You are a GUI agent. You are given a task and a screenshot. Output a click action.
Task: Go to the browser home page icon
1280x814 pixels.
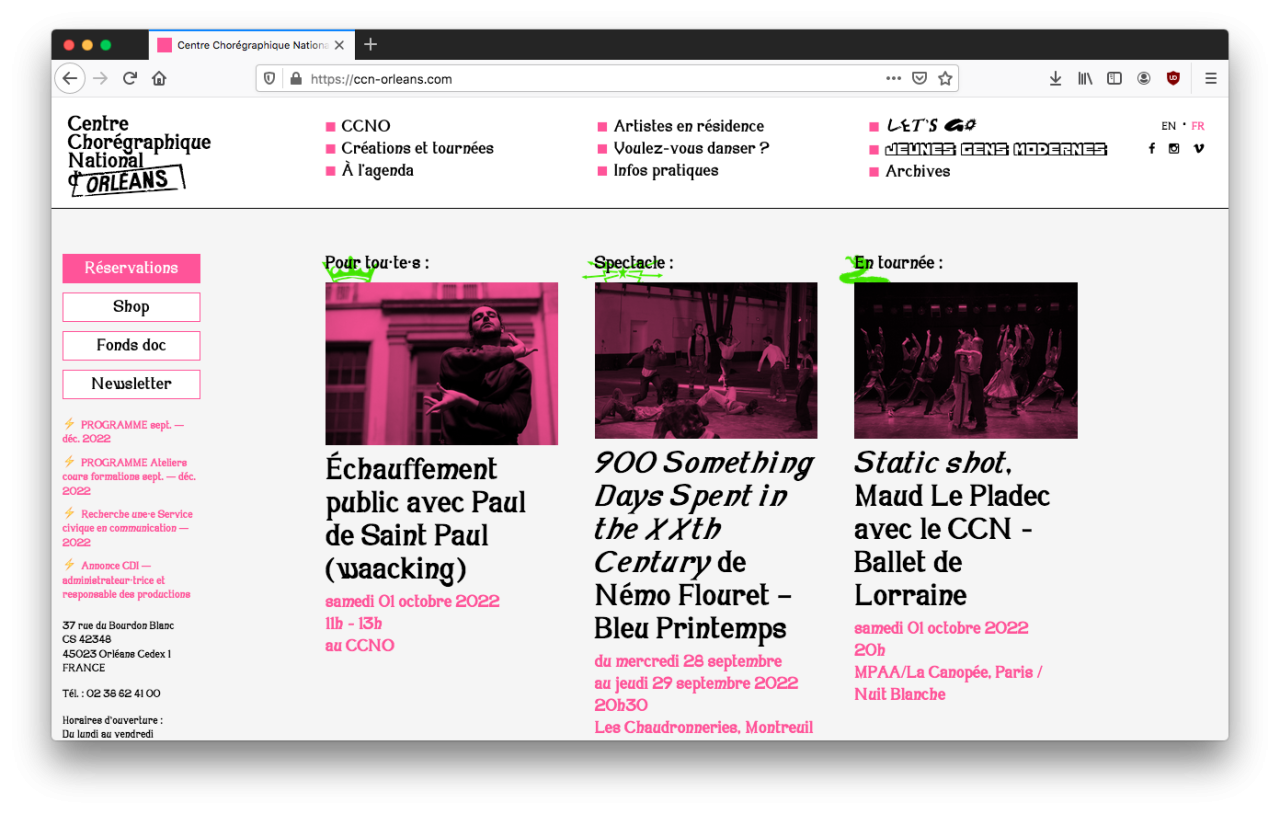(158, 78)
